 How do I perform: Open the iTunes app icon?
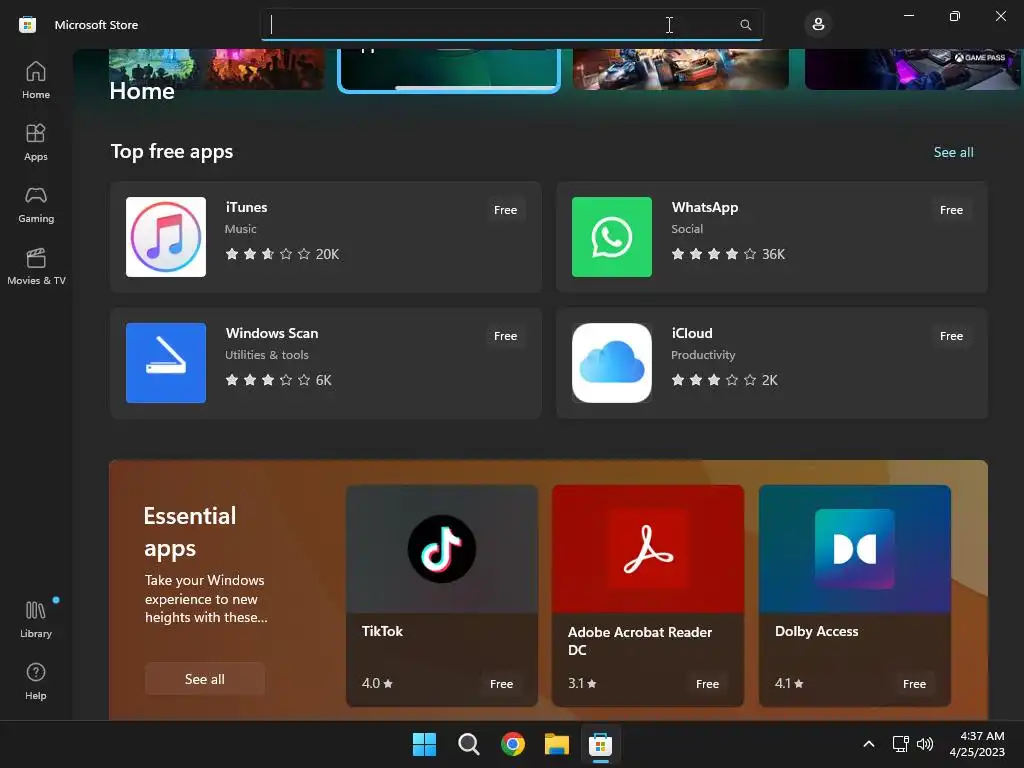tap(166, 237)
